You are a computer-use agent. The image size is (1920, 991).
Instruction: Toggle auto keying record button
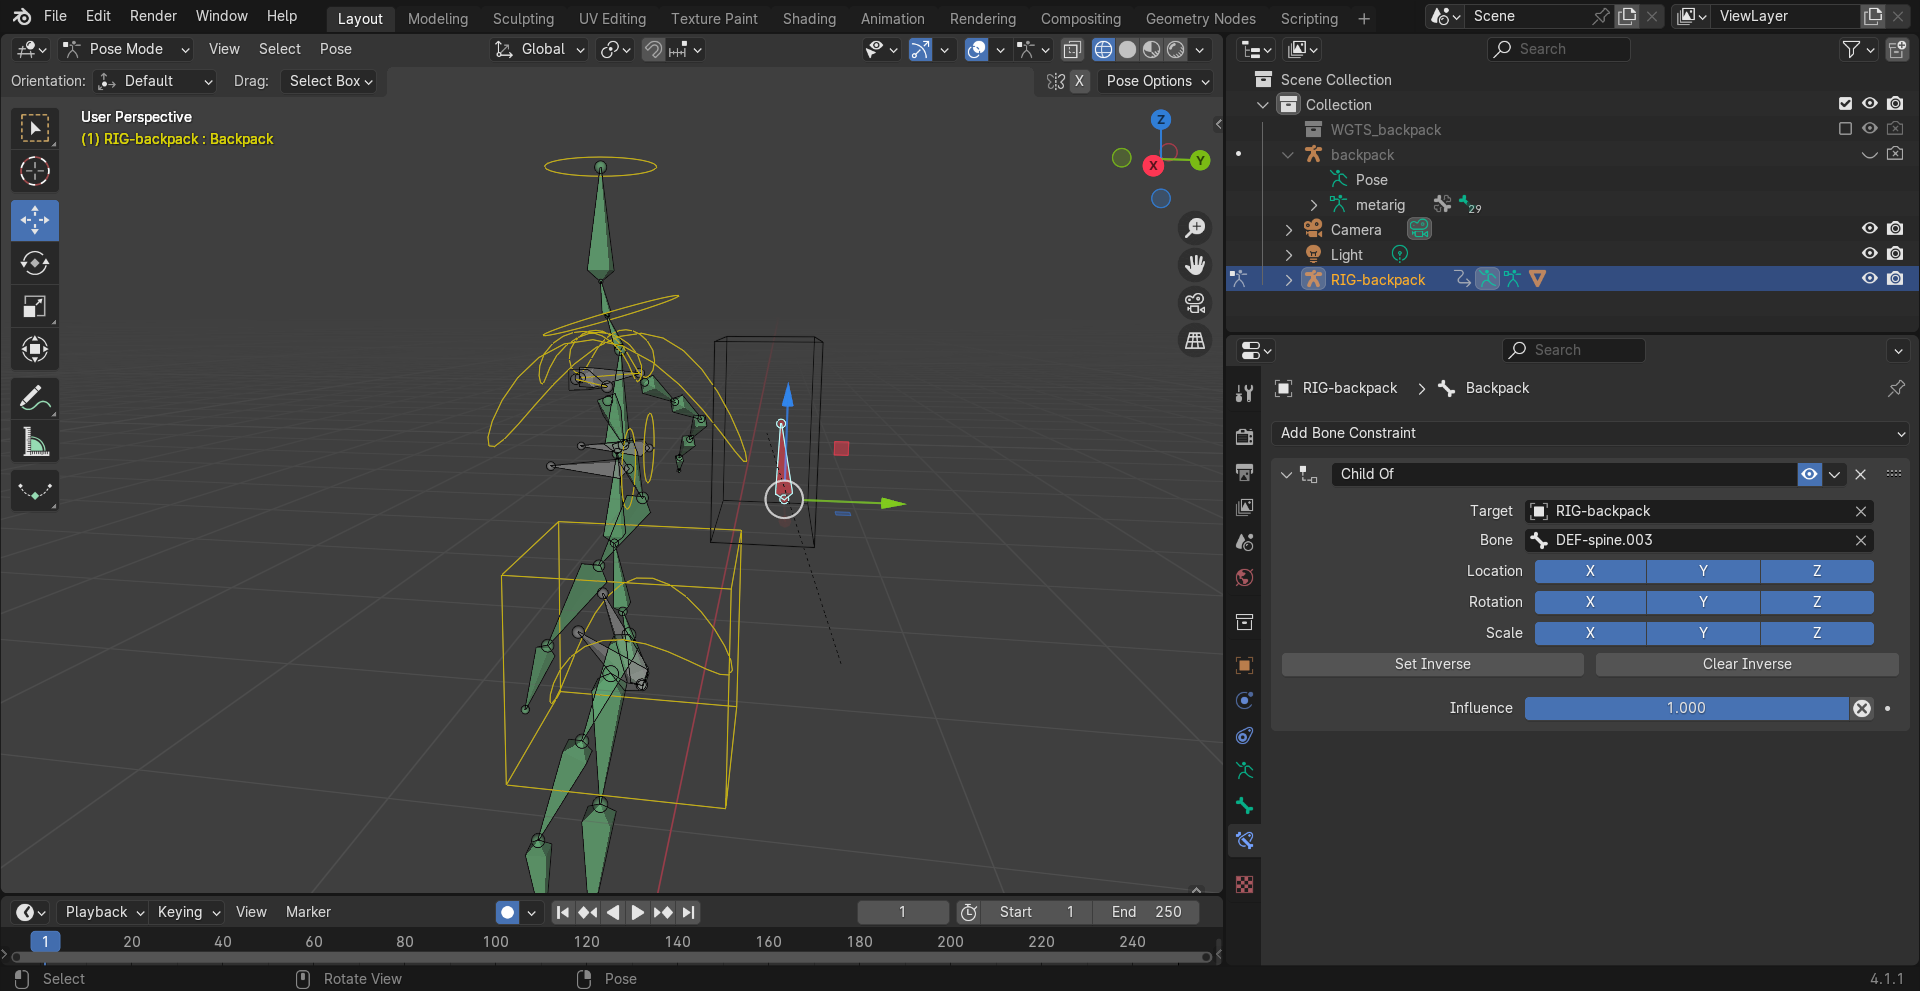[508, 912]
